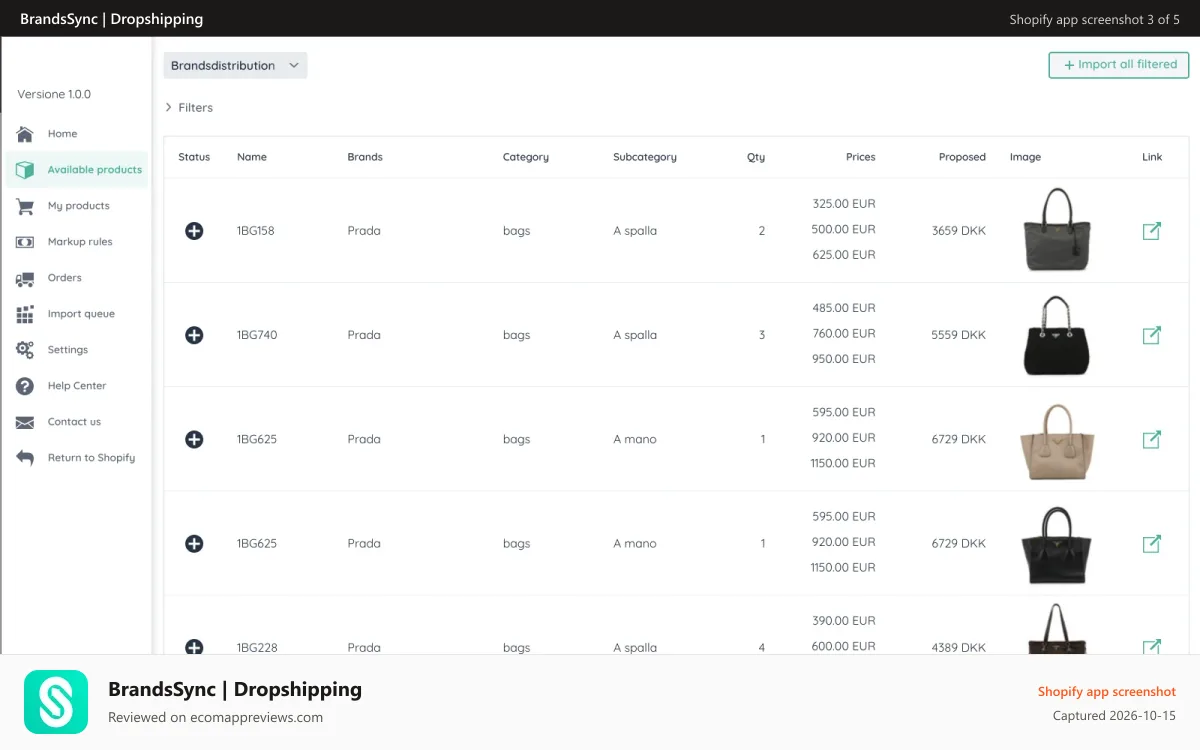Click price 390.00 EUR
The image size is (1200, 750).
(x=844, y=621)
